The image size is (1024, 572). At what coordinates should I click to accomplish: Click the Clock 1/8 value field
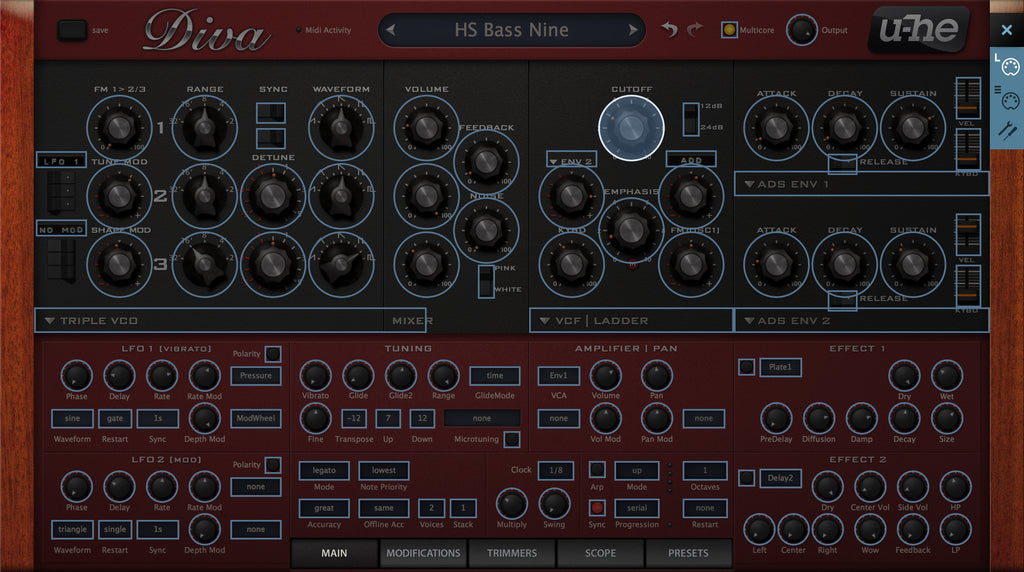tap(556, 470)
